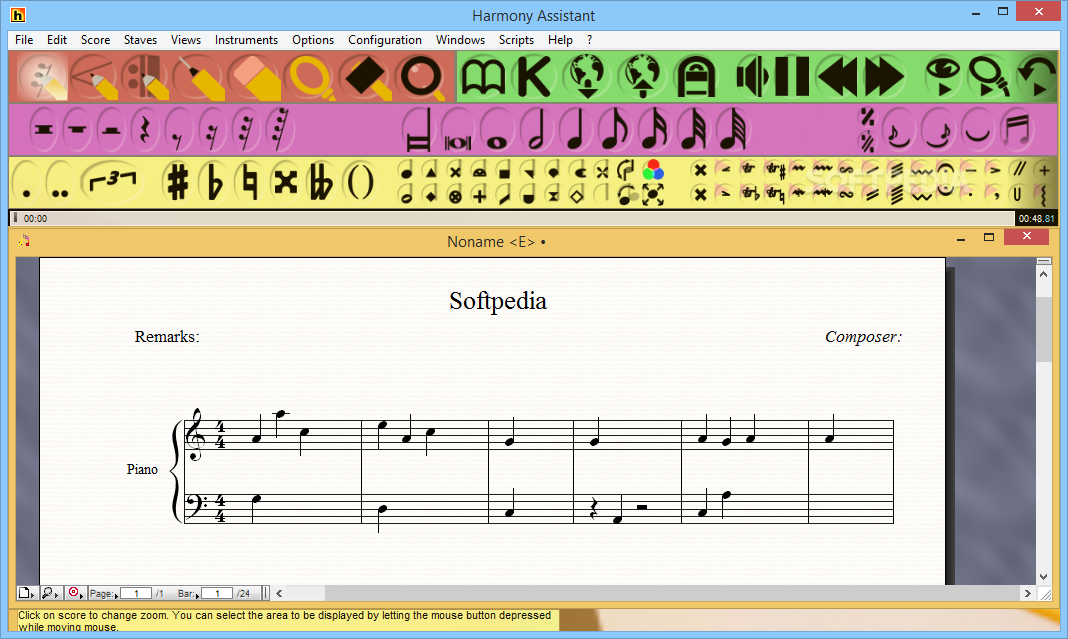
Task: Select the black magnifying glass zoom tool
Action: click(x=422, y=76)
